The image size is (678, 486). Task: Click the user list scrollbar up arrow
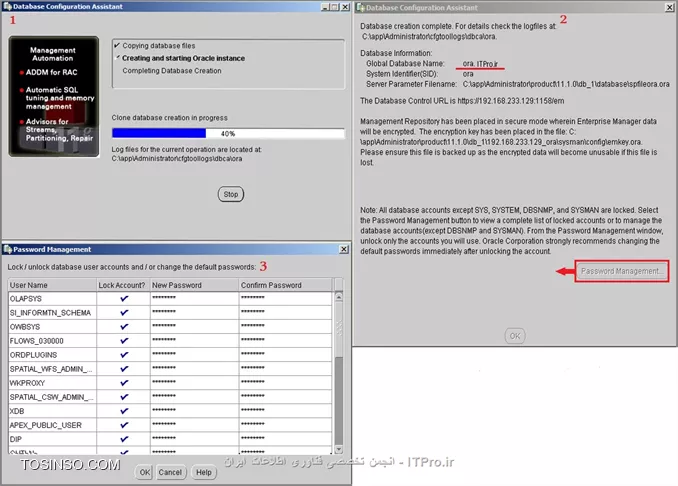pos(339,297)
